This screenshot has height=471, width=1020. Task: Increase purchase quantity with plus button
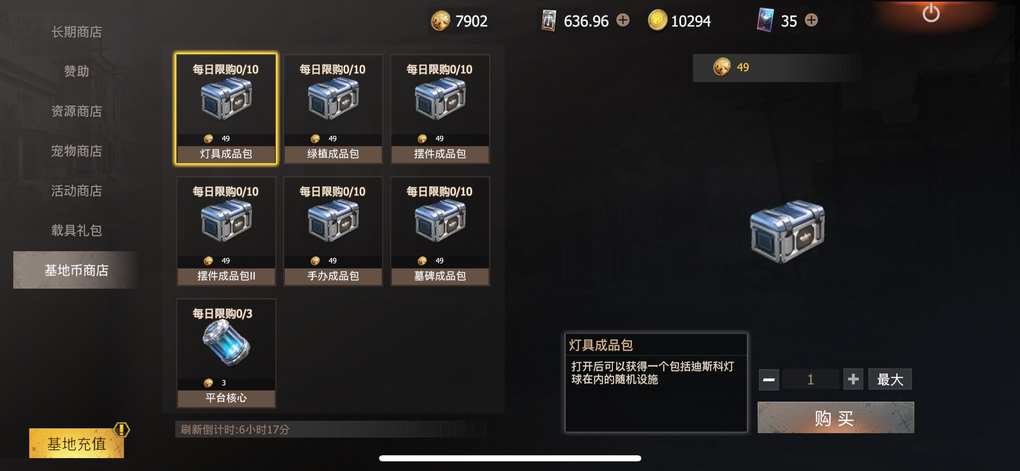pos(852,379)
